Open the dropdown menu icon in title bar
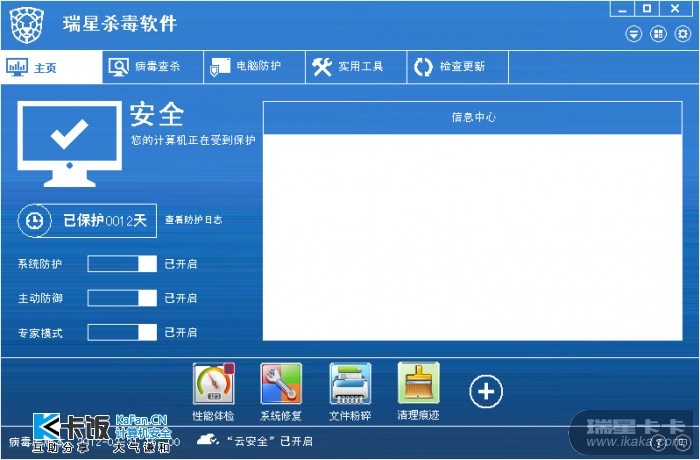Screen dimensions: 700x460 pyautogui.click(x=633, y=34)
